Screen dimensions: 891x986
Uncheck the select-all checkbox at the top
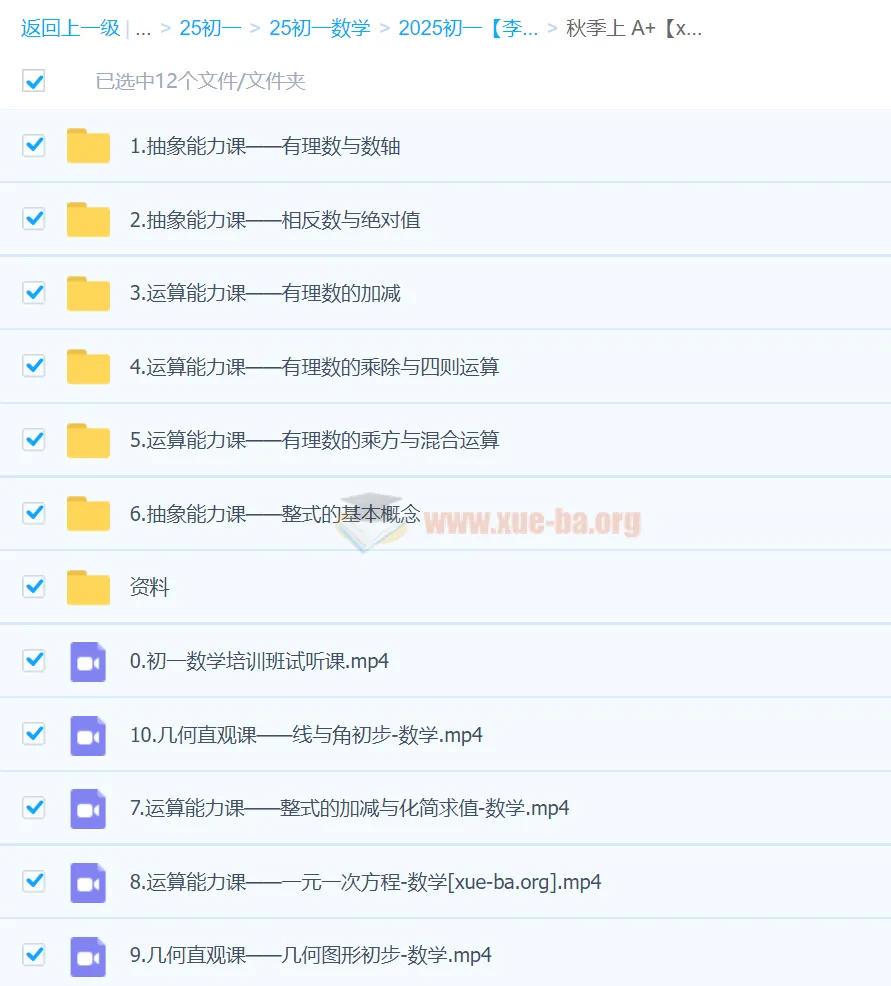pyautogui.click(x=33, y=81)
